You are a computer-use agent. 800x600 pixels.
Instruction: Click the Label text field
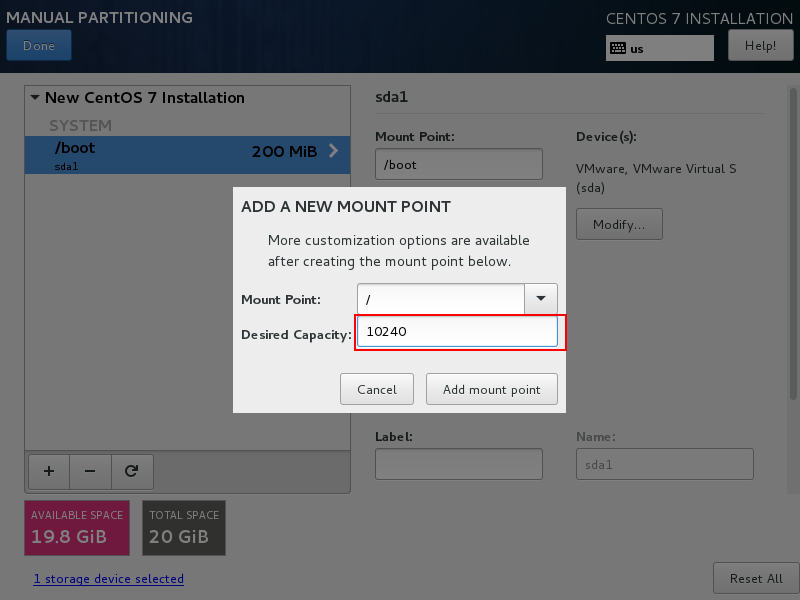coord(458,464)
